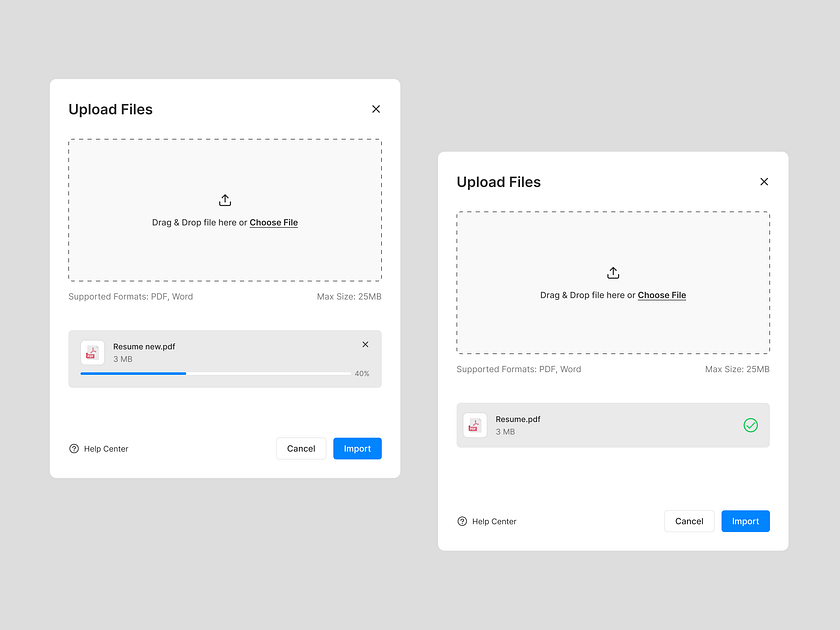Click Cancel in the left dialog
This screenshot has height=630, width=840.
pyautogui.click(x=301, y=448)
